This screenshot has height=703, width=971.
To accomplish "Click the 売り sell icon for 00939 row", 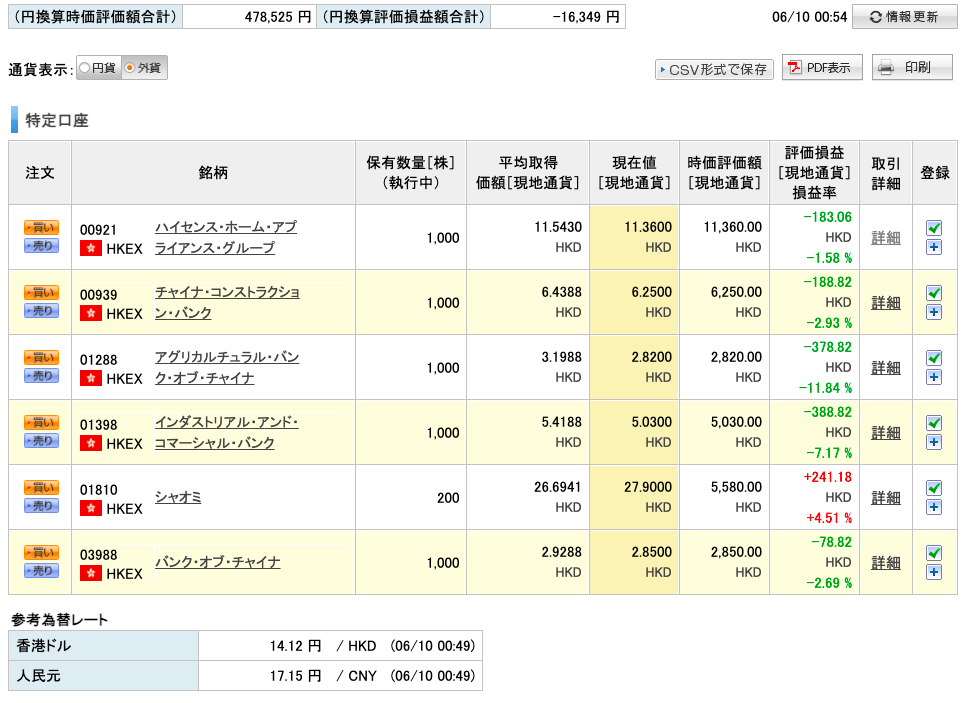I will point(41,311).
